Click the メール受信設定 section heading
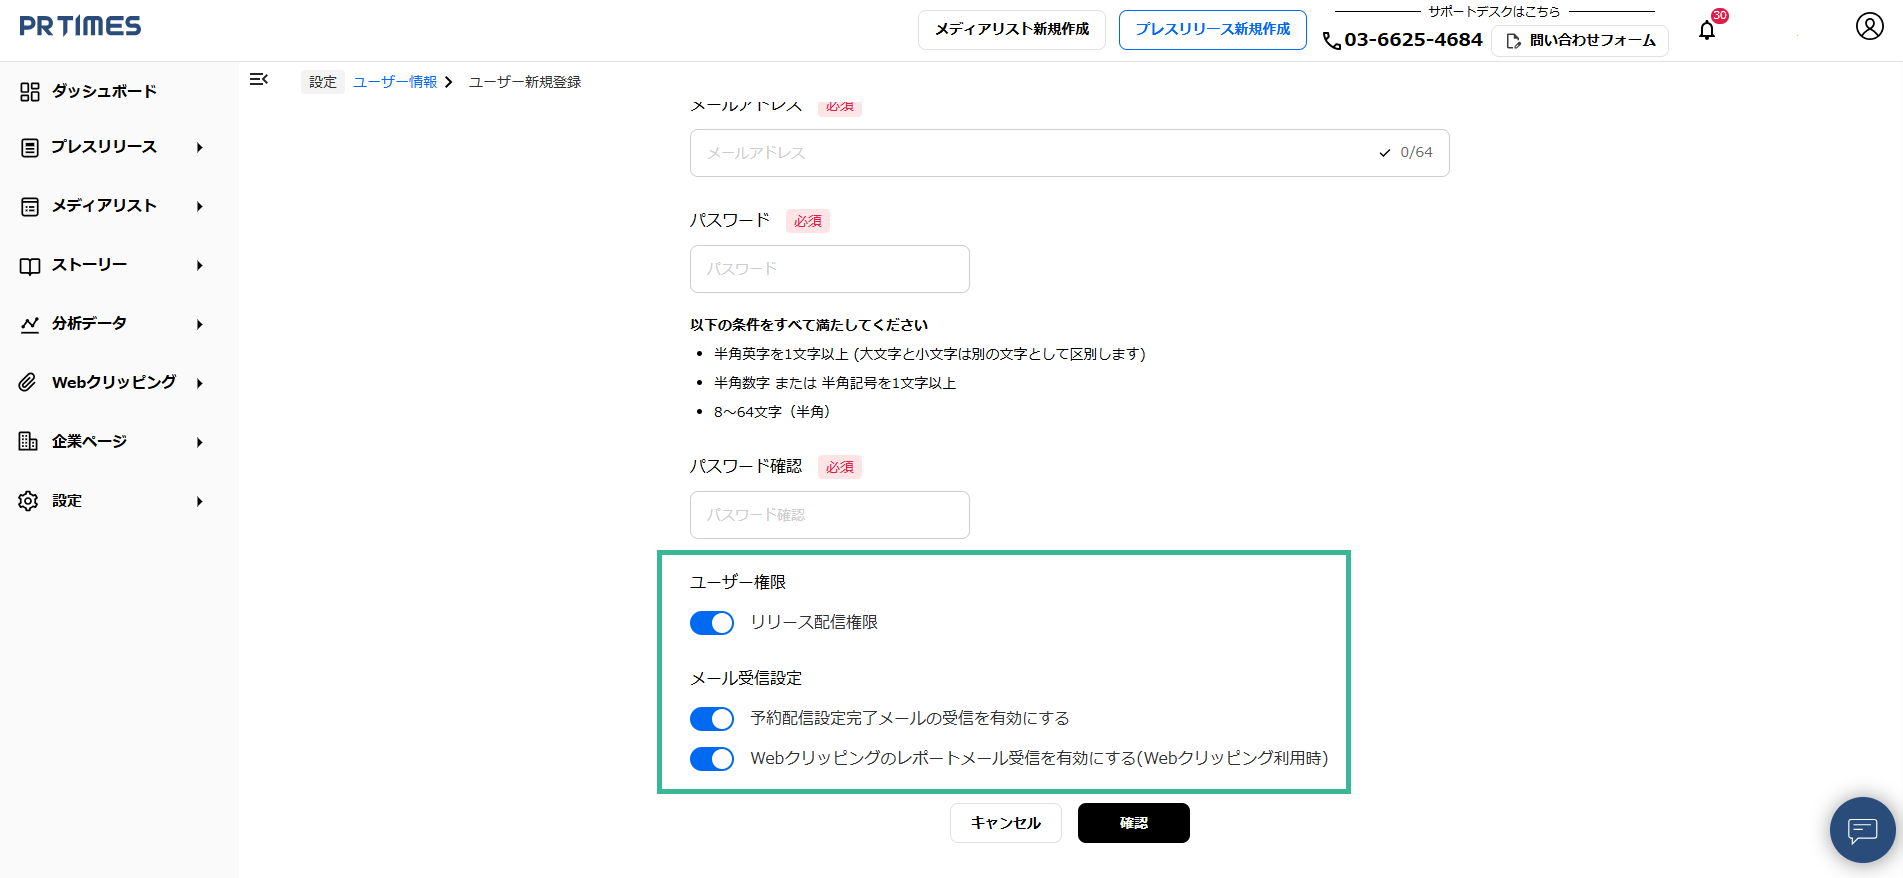Screen dimensions: 1903x878 [746, 678]
